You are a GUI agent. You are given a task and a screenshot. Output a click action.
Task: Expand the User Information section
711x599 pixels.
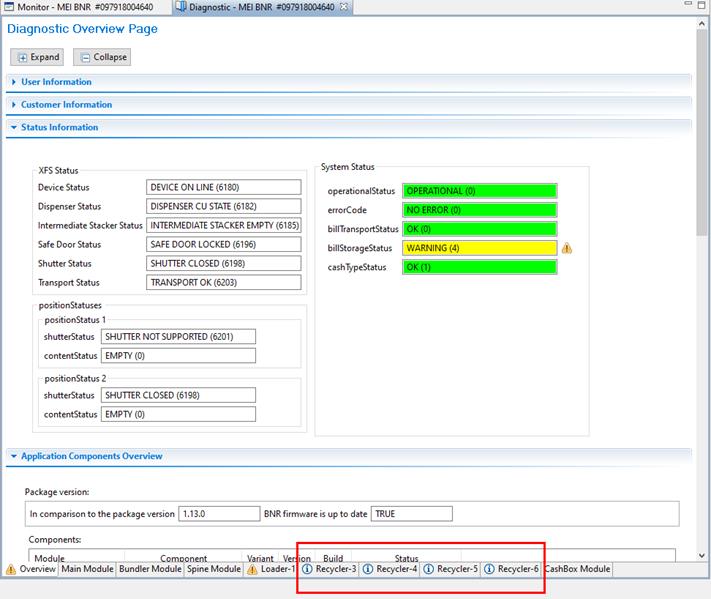click(13, 82)
